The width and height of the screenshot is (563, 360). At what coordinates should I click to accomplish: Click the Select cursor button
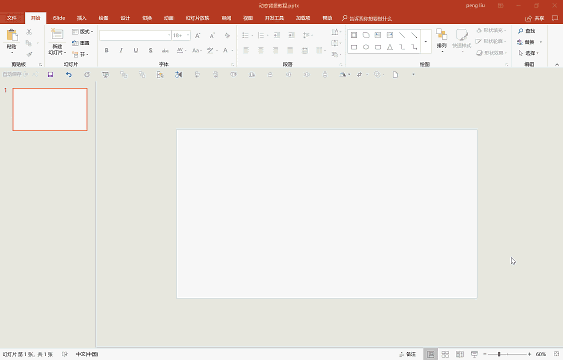pos(529,53)
